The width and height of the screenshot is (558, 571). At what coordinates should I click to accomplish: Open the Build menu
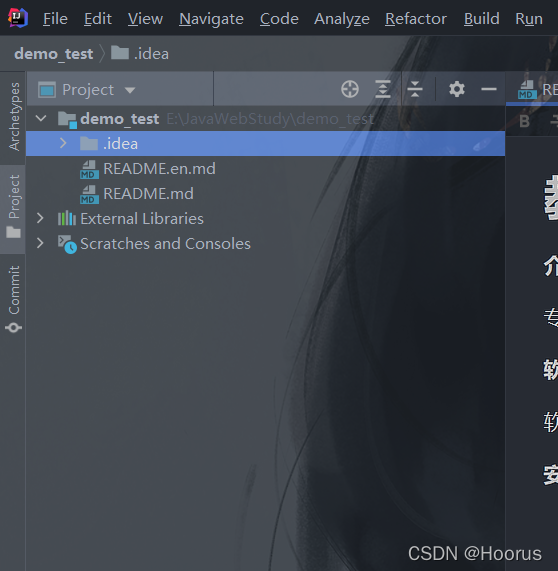[482, 19]
